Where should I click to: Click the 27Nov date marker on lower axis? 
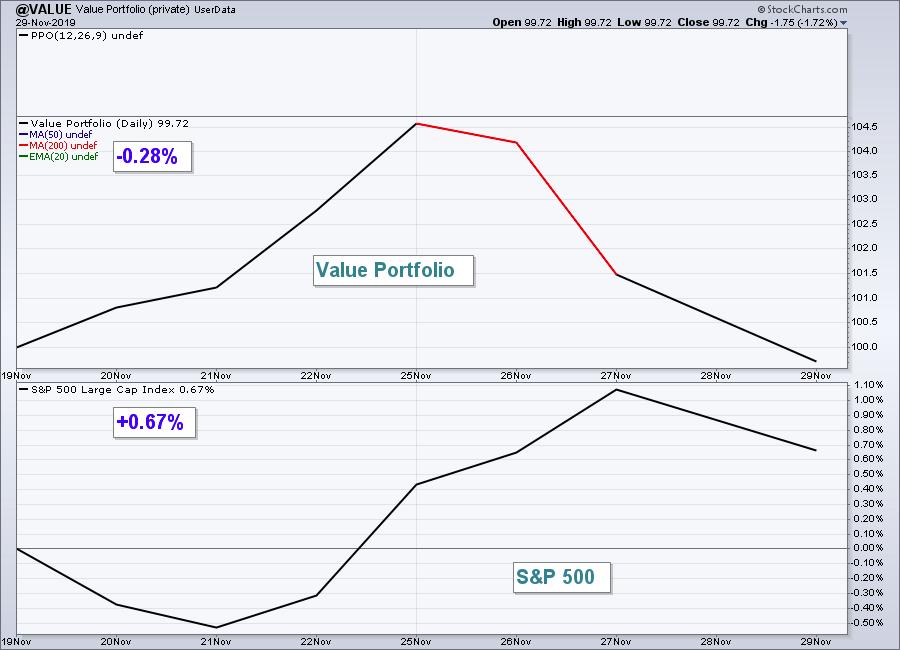[x=616, y=641]
